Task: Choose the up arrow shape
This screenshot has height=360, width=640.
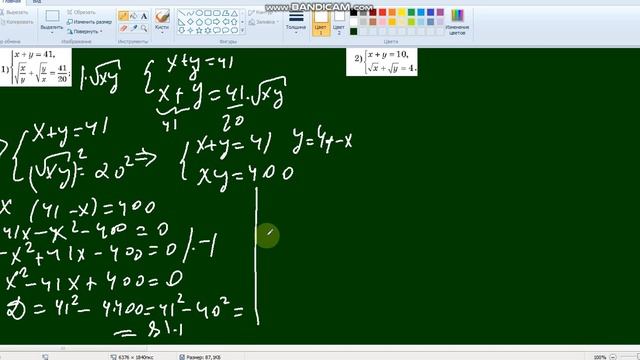Action: pyautogui.click(x=234, y=22)
